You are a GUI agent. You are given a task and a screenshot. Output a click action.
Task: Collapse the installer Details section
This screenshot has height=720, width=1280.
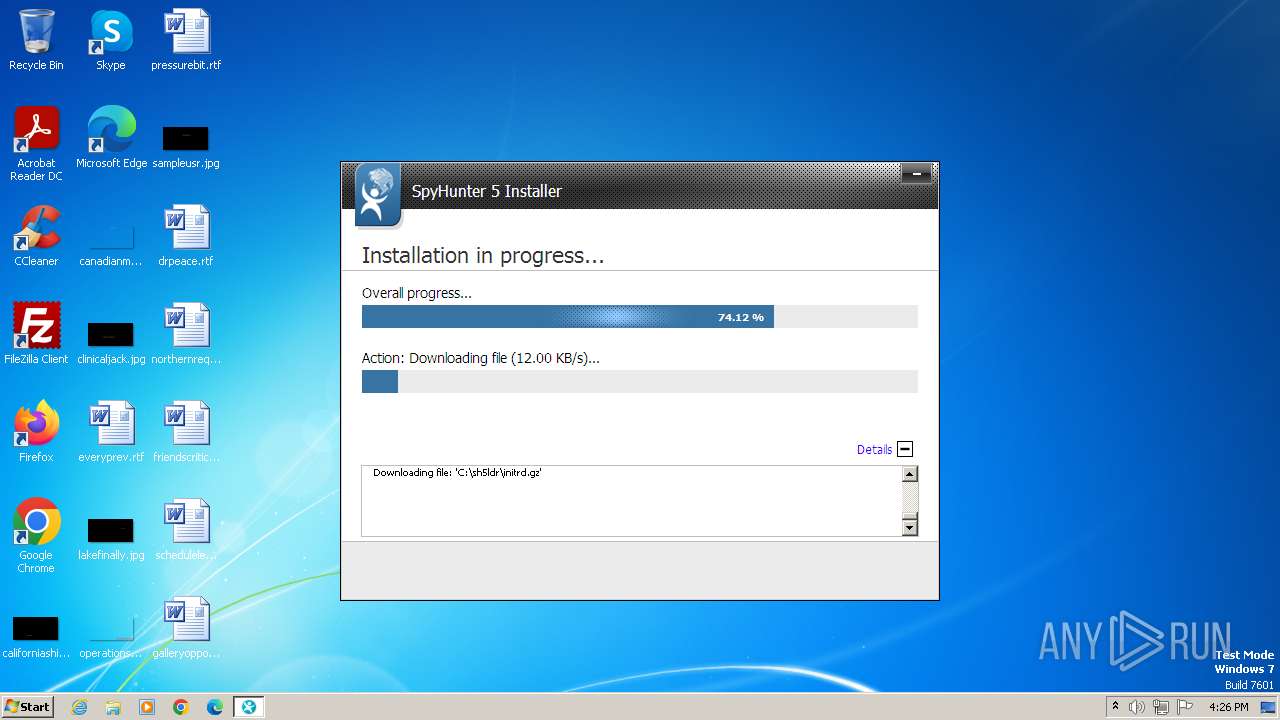905,450
